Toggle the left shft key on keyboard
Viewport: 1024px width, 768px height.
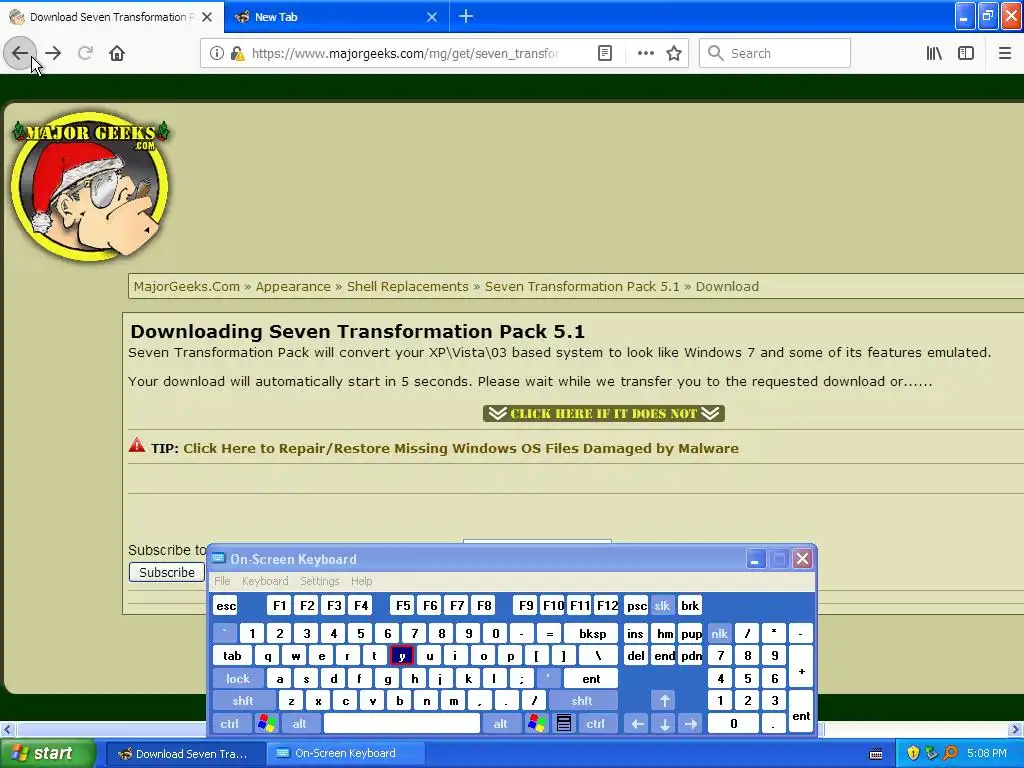coord(243,701)
